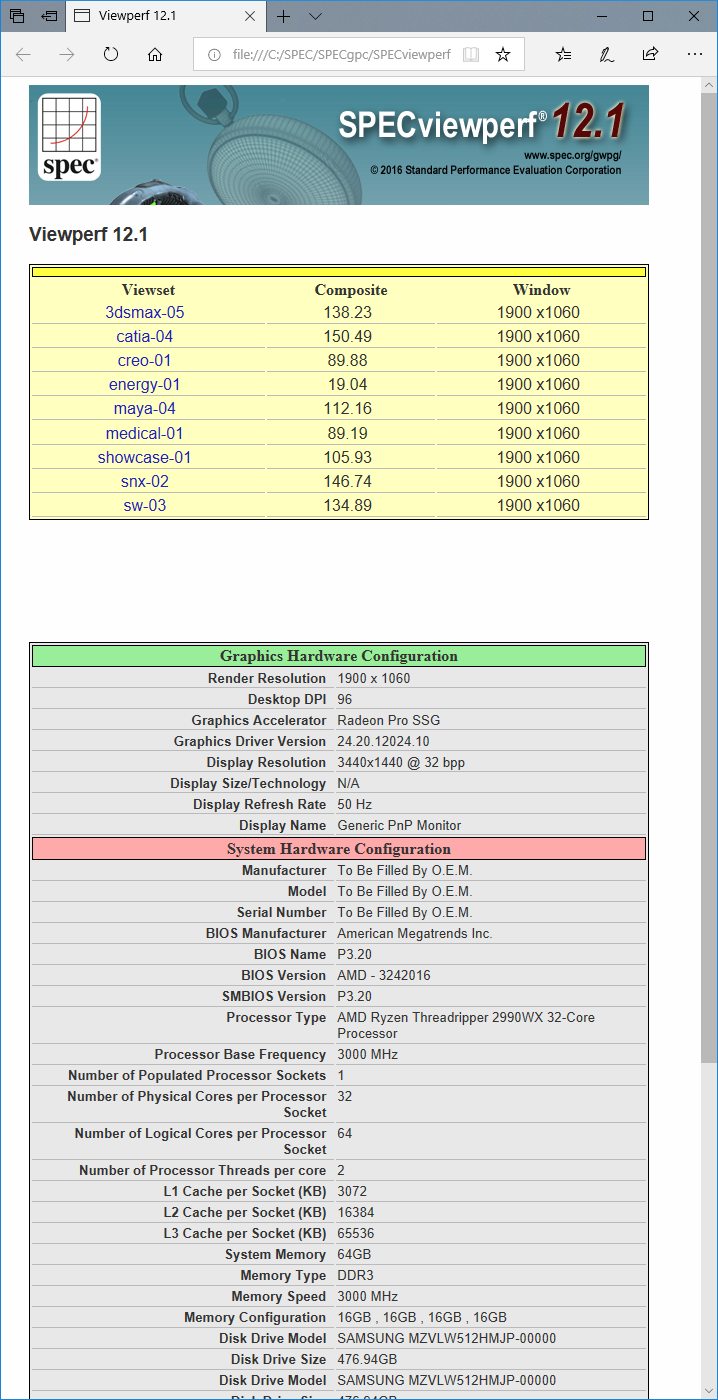Click system memory 64GB value
Screen dimensions: 718x1400
pos(354,1254)
